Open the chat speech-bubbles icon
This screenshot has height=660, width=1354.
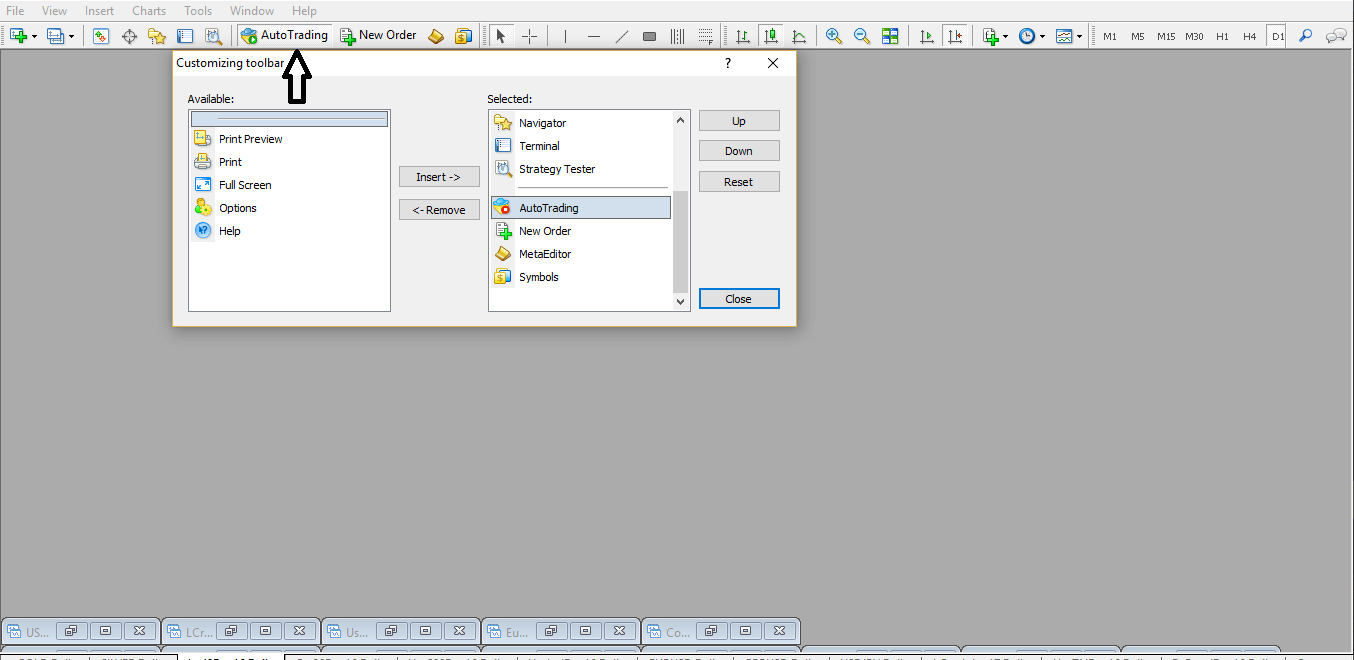pyautogui.click(x=1336, y=36)
